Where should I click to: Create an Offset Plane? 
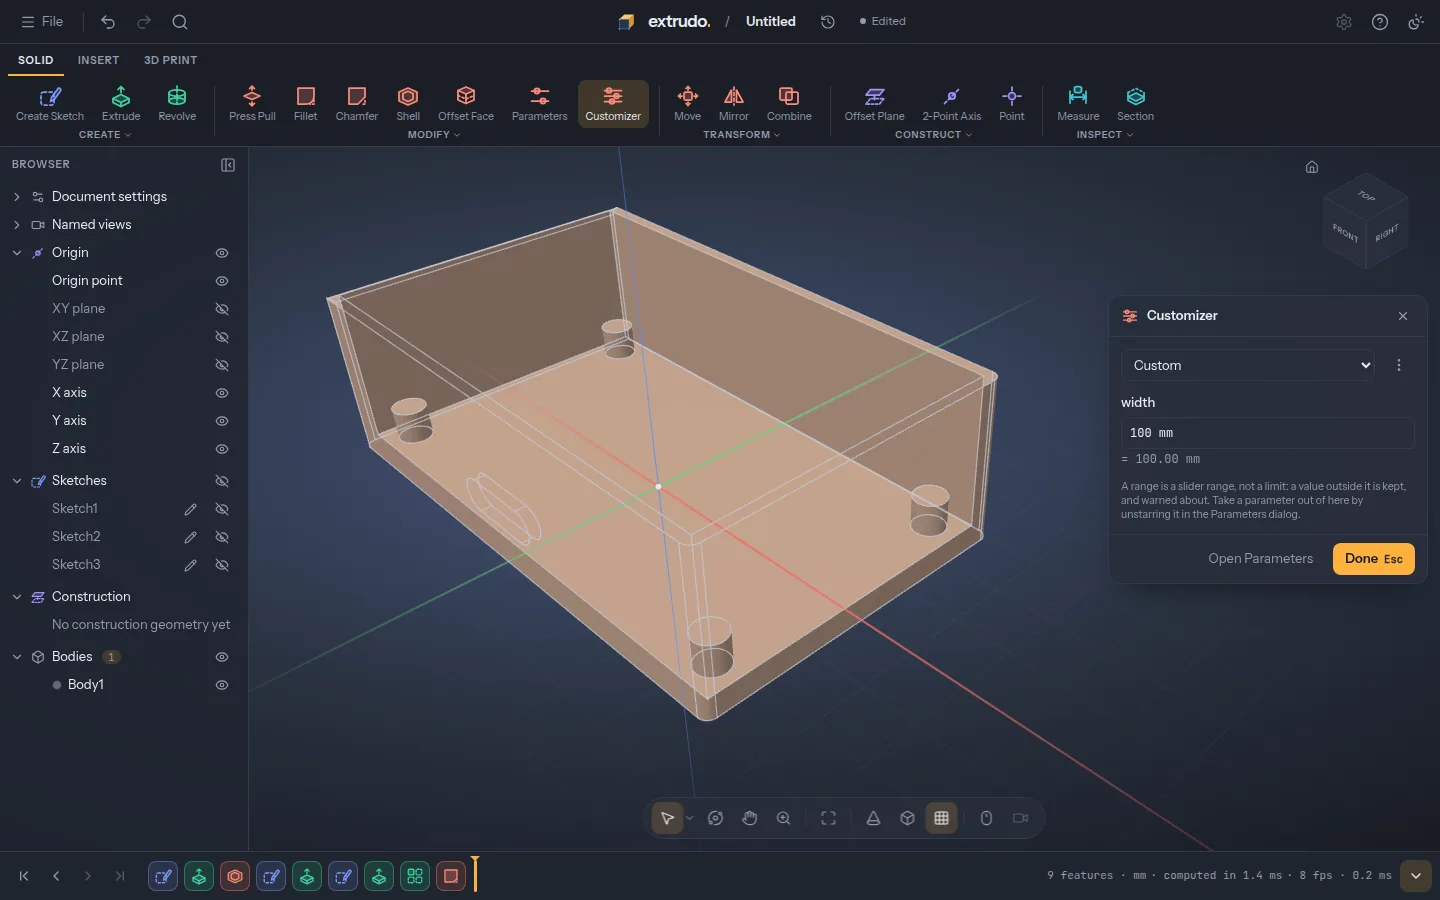point(874,104)
